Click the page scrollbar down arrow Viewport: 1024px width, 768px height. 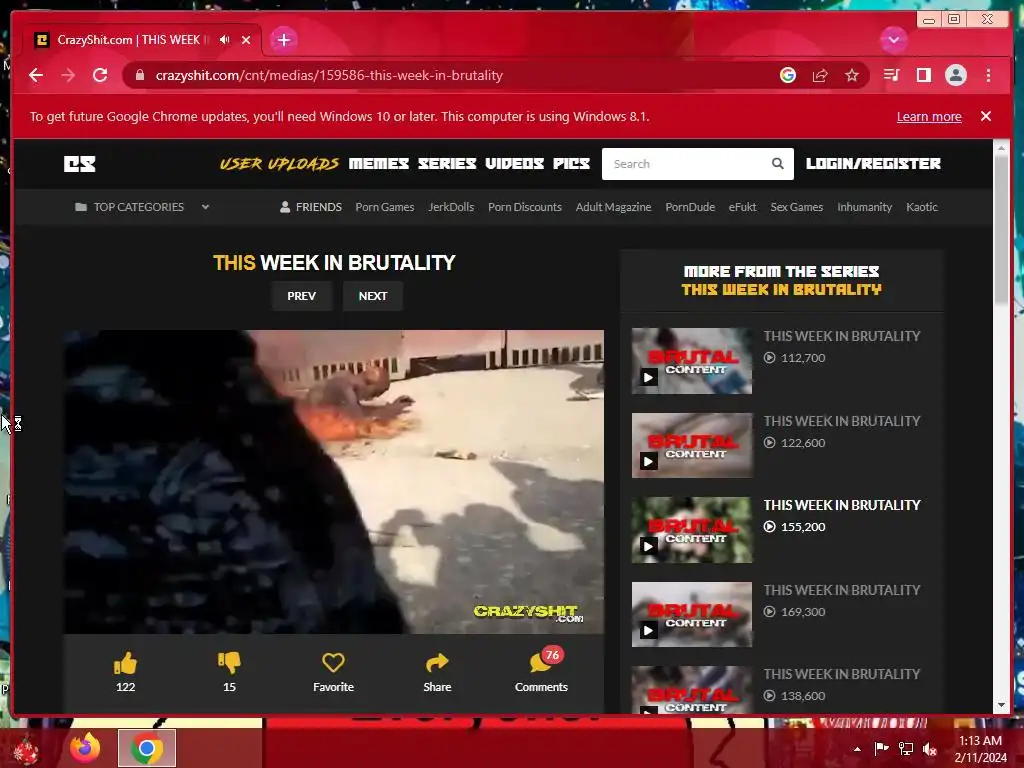pos(1001,705)
